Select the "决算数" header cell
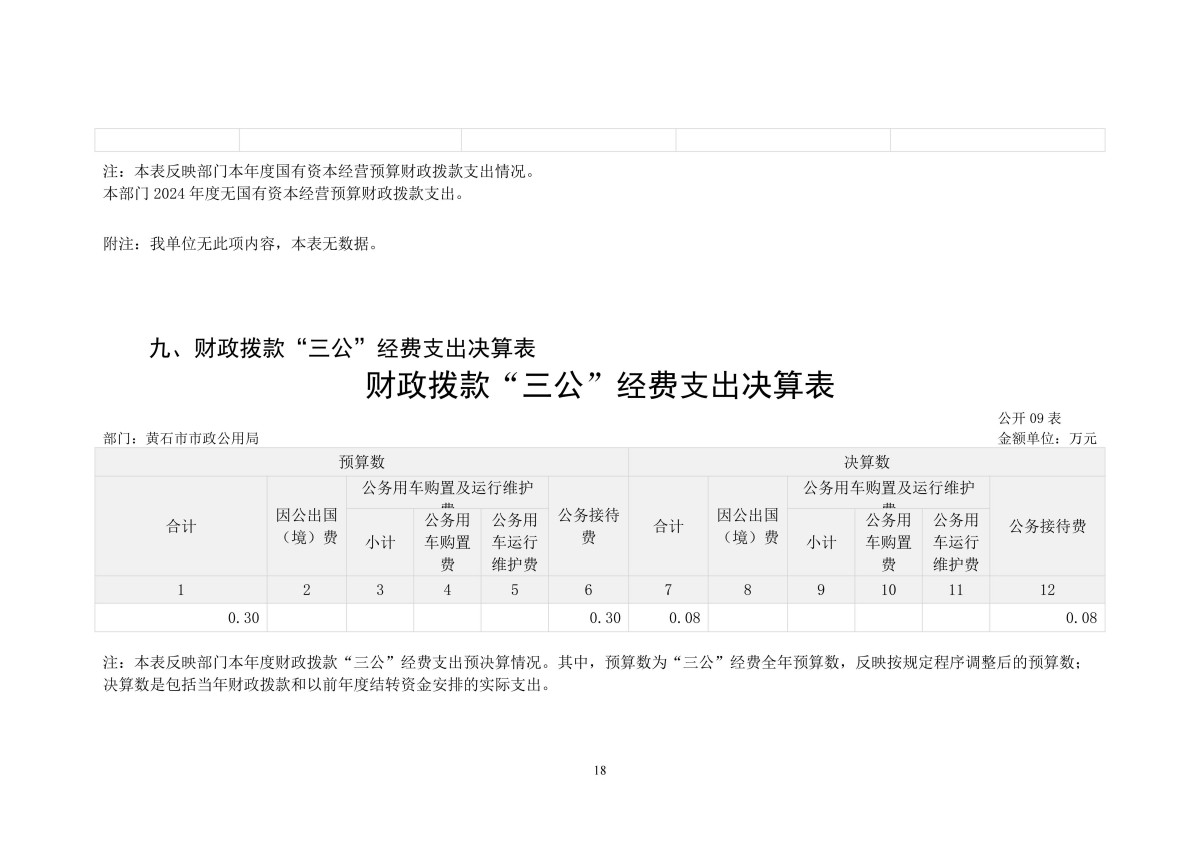 866,462
